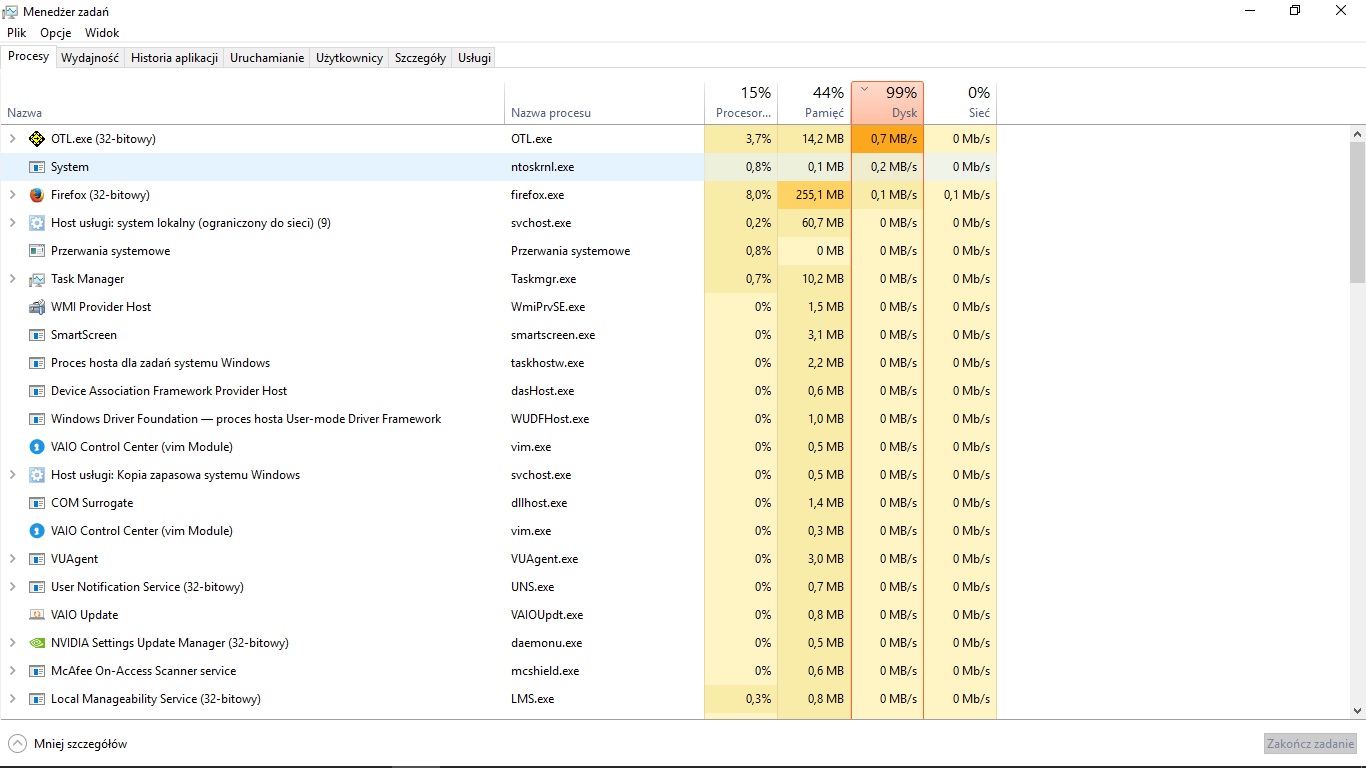This screenshot has height=768, width=1366.
Task: Click the Kopia zapasowa service host icon
Action: click(37, 475)
